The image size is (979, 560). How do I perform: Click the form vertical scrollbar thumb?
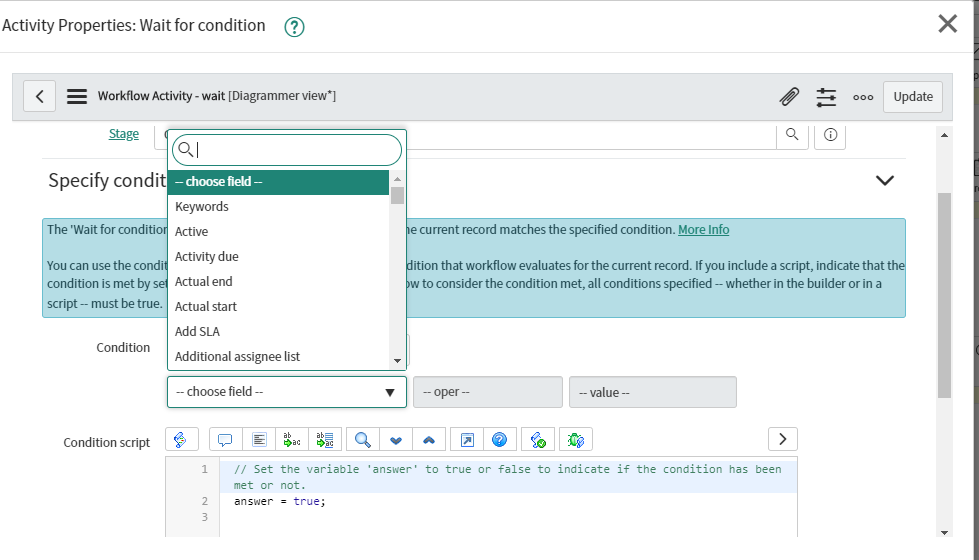[x=944, y=295]
